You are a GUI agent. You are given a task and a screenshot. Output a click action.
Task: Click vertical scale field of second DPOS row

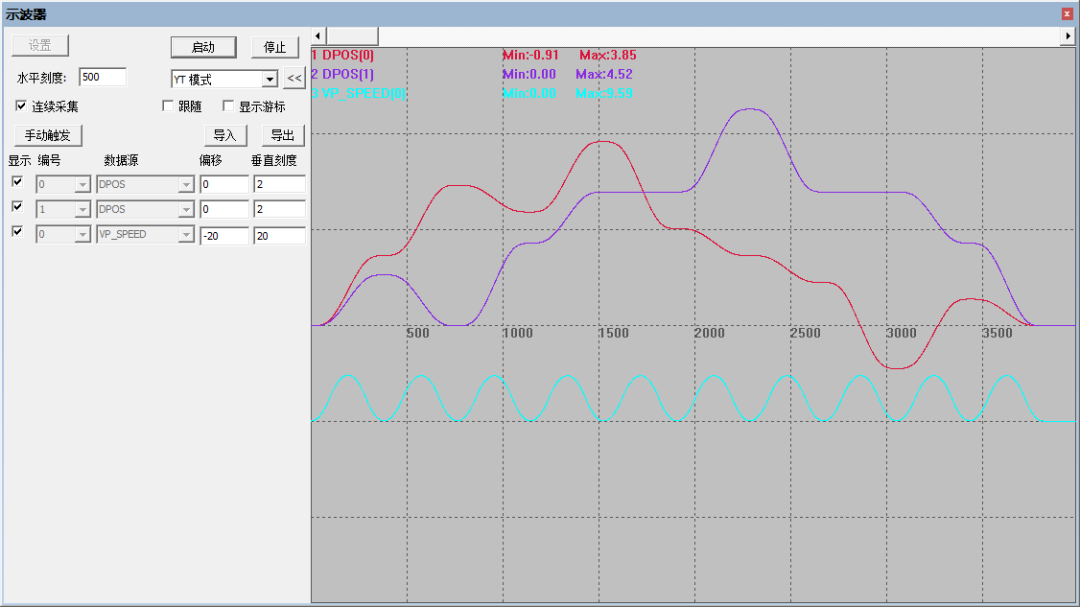point(279,209)
